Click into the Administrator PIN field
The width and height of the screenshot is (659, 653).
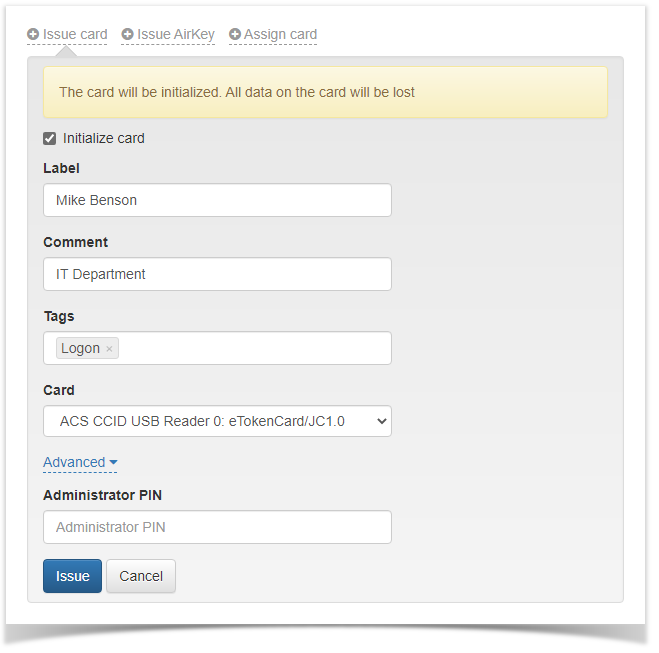[x=217, y=527]
